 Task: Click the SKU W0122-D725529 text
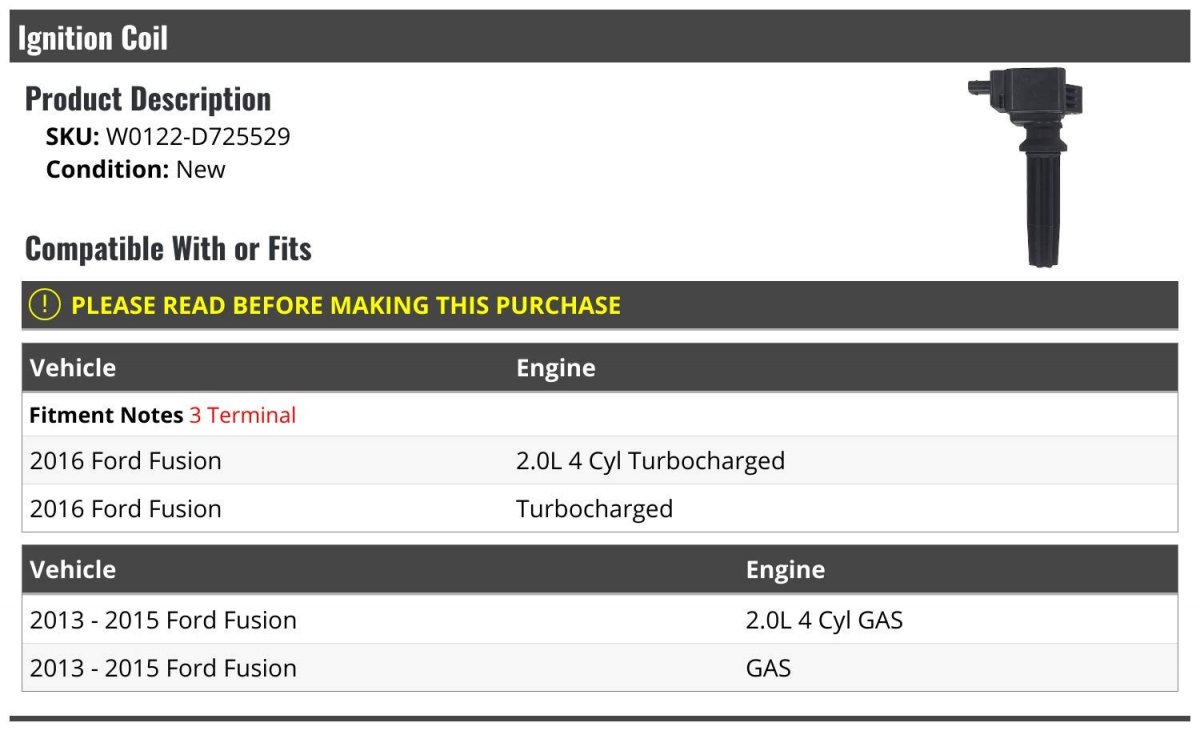(x=168, y=137)
